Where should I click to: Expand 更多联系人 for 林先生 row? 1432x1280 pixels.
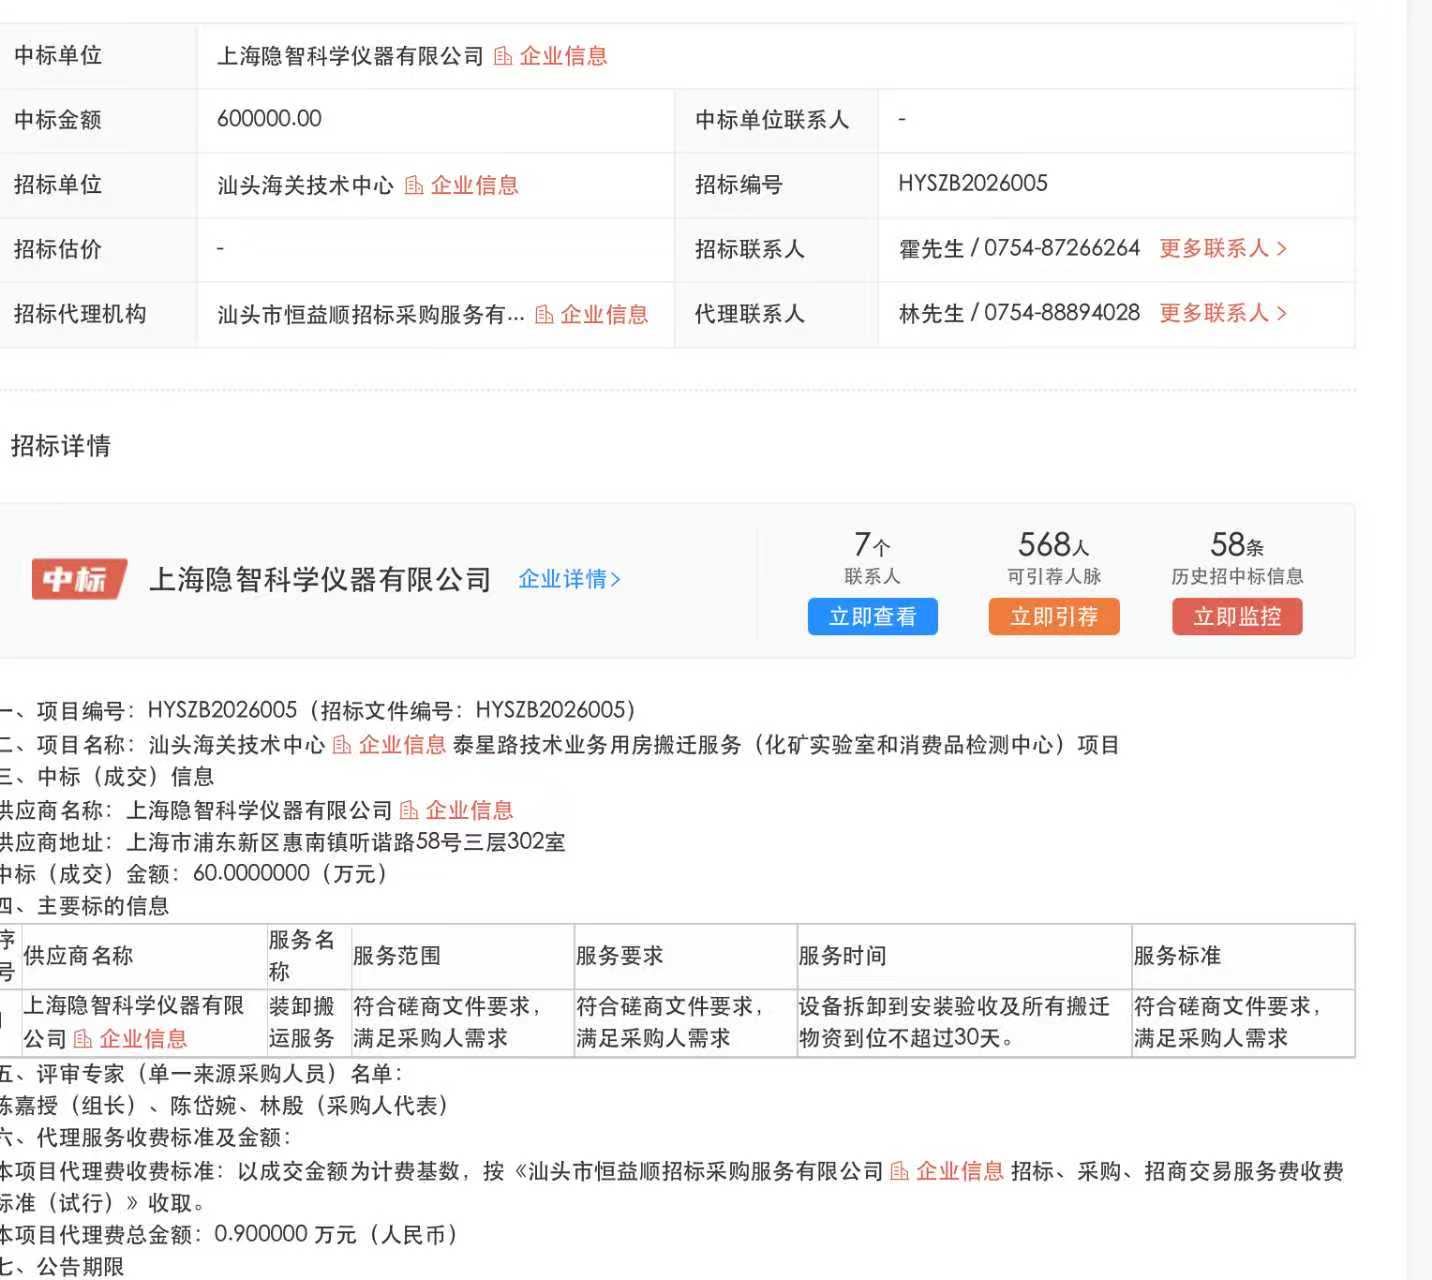click(1222, 314)
